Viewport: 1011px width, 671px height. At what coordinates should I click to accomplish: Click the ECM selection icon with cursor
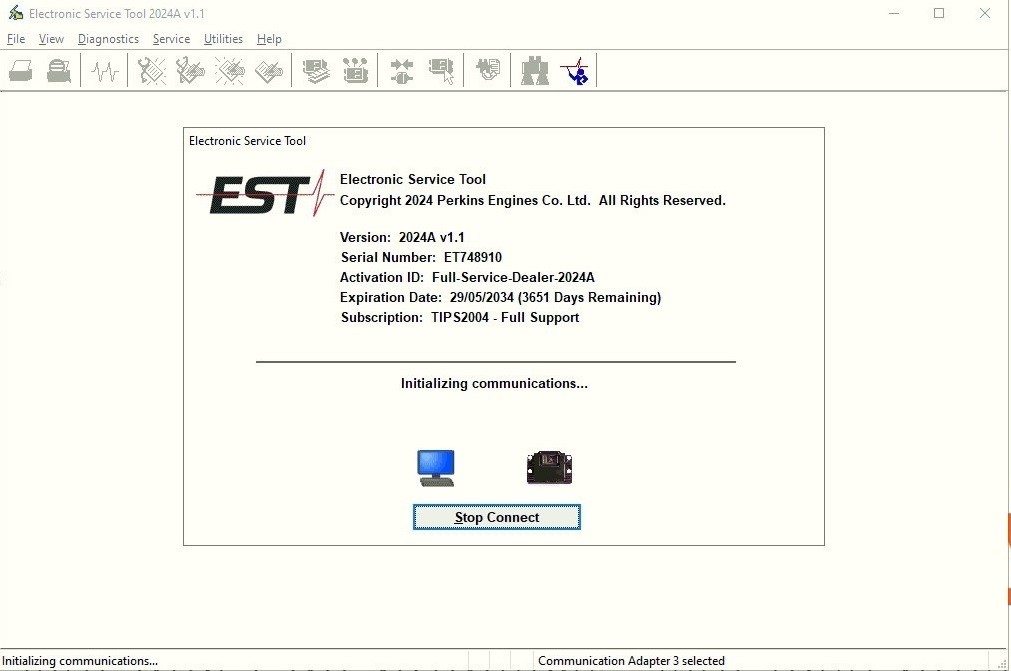pyautogui.click(x=442, y=70)
